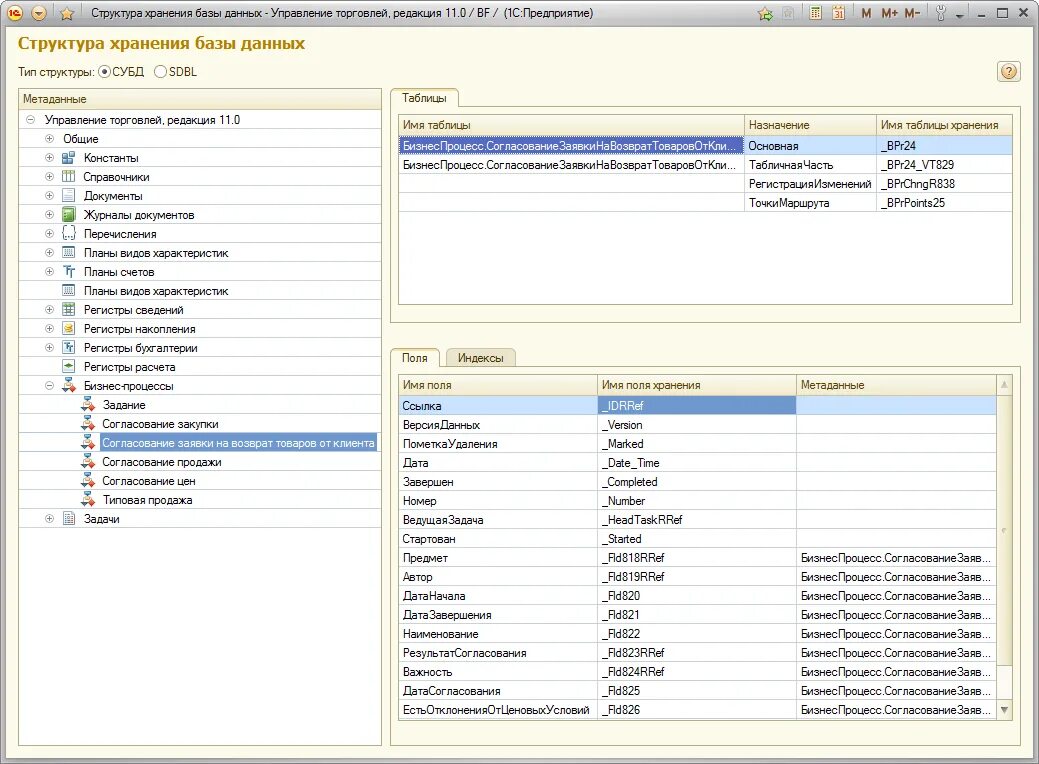This screenshot has width=1039, height=764.
Task: Click scroll up arrow of fields table
Action: coord(1005,384)
